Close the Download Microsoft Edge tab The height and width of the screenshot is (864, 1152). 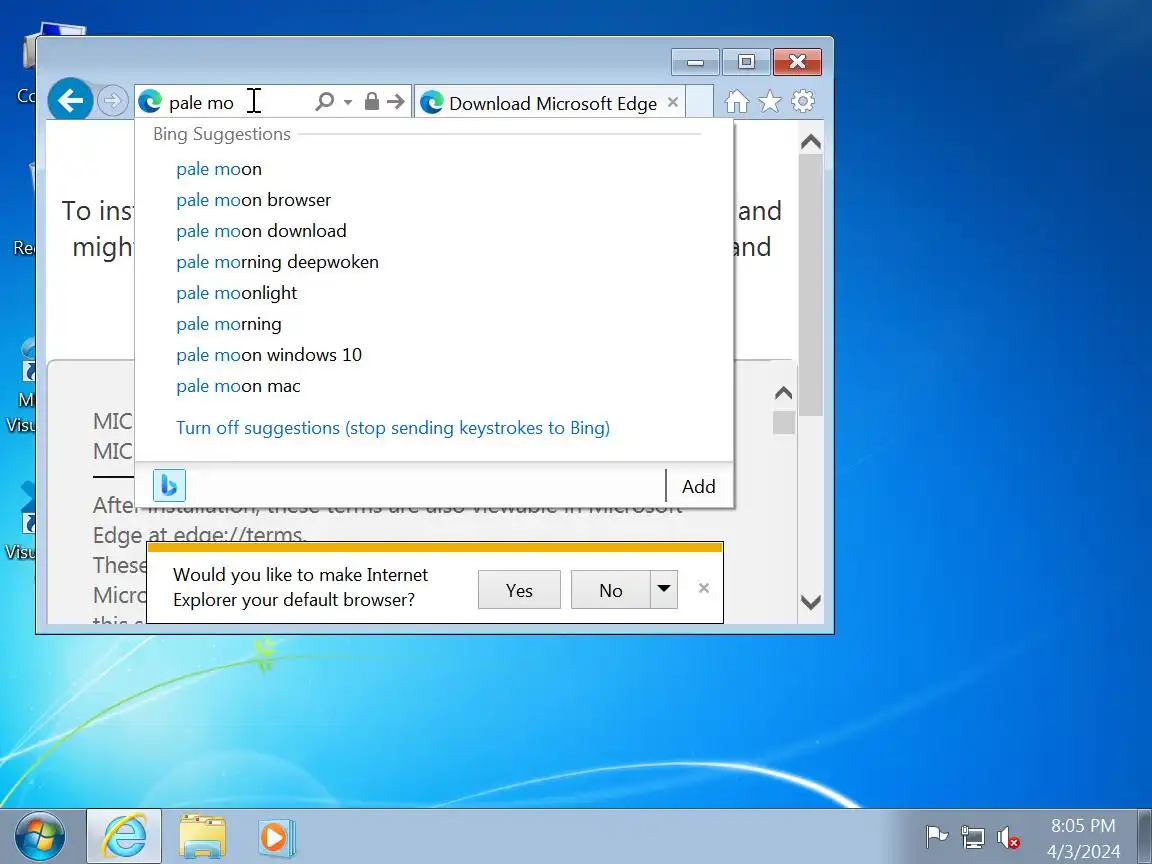pyautogui.click(x=672, y=102)
